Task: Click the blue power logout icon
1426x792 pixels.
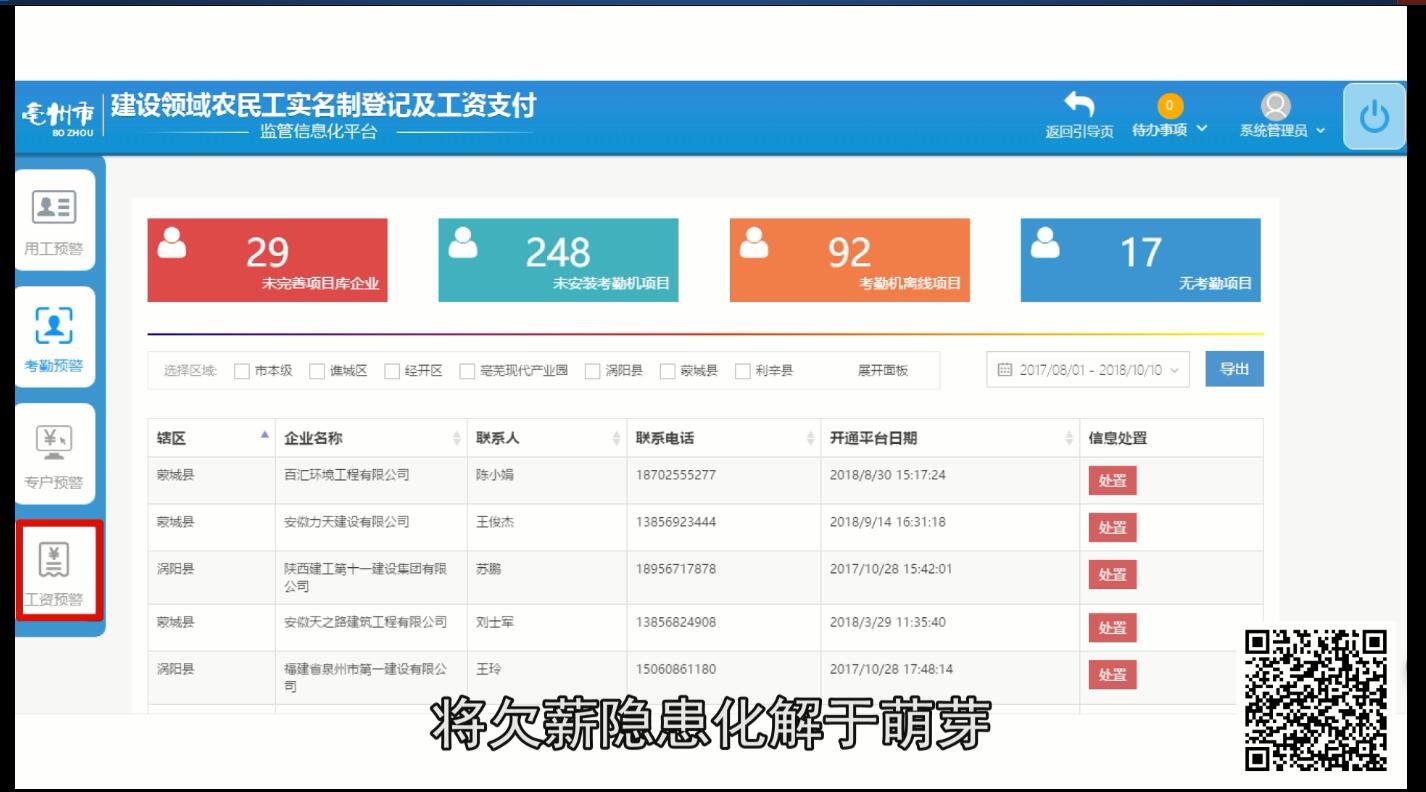Action: coord(1374,117)
